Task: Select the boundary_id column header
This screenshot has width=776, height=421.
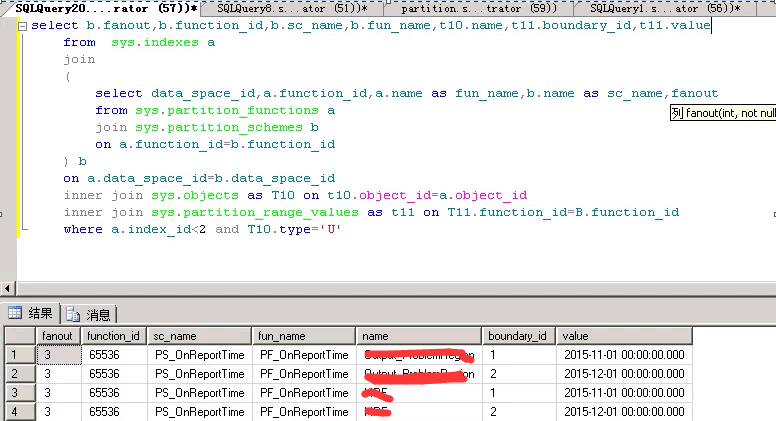Action: coord(519,336)
